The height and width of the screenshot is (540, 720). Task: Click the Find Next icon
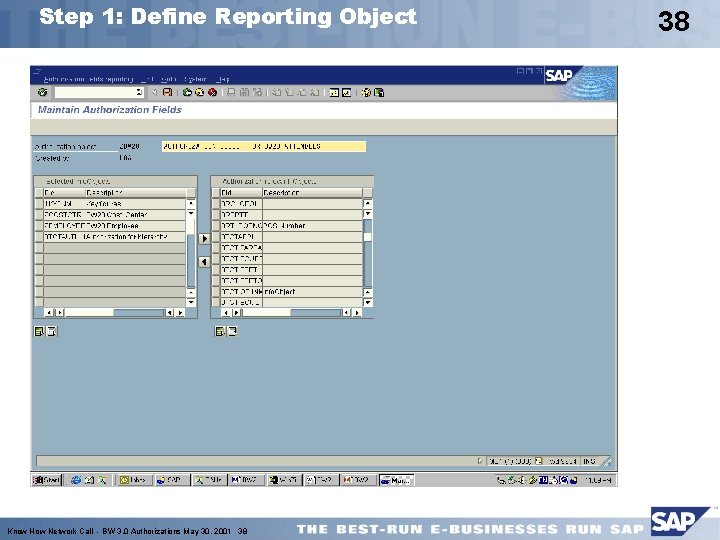click(257, 92)
